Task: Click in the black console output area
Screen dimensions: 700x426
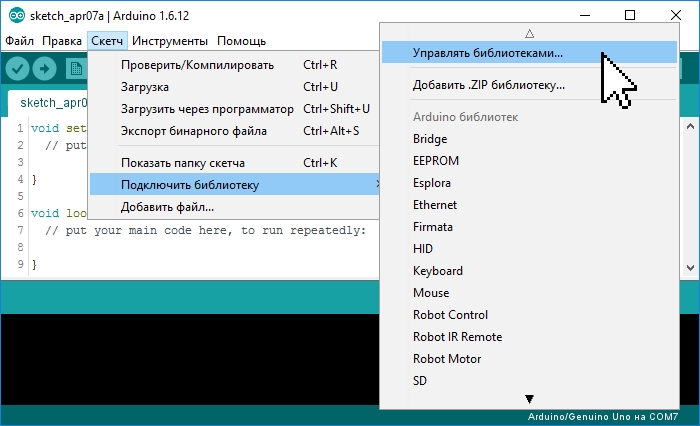Action: pos(190,359)
